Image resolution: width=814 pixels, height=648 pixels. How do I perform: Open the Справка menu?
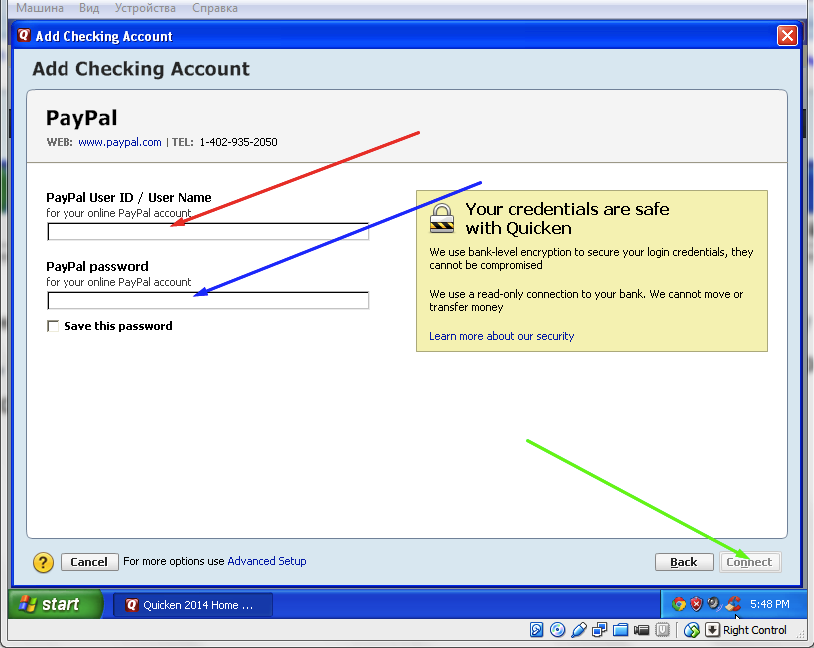(215, 8)
